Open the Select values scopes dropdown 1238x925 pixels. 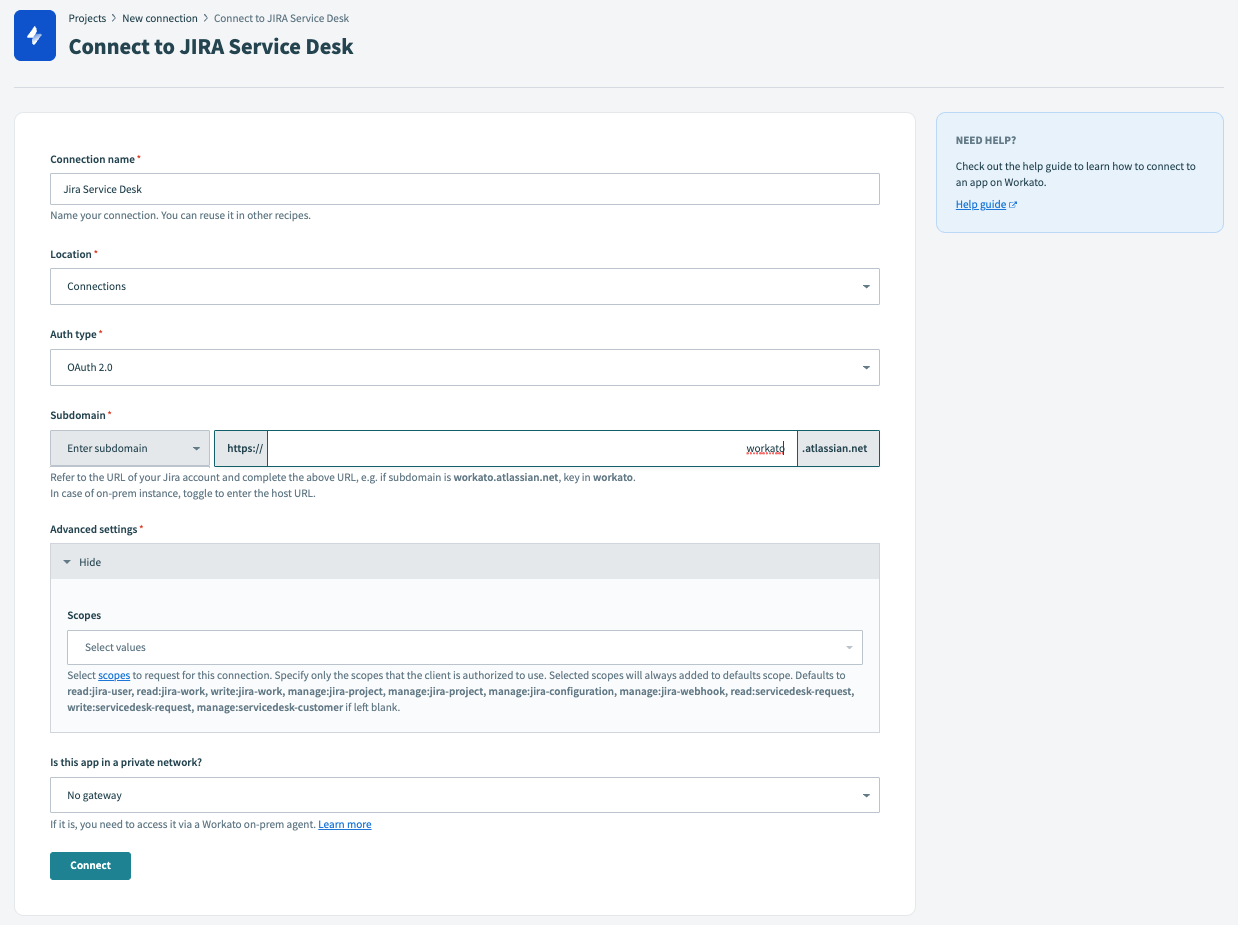(x=465, y=647)
